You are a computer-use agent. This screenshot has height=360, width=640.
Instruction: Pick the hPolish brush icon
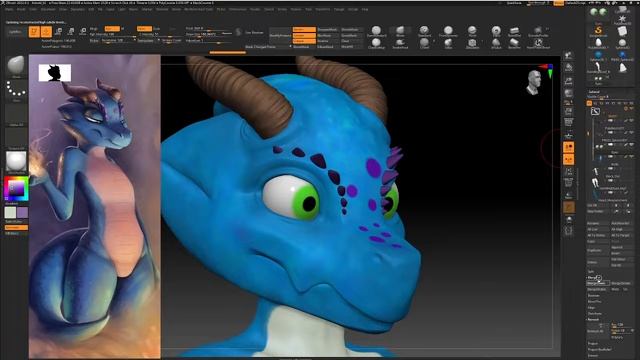click(496, 43)
